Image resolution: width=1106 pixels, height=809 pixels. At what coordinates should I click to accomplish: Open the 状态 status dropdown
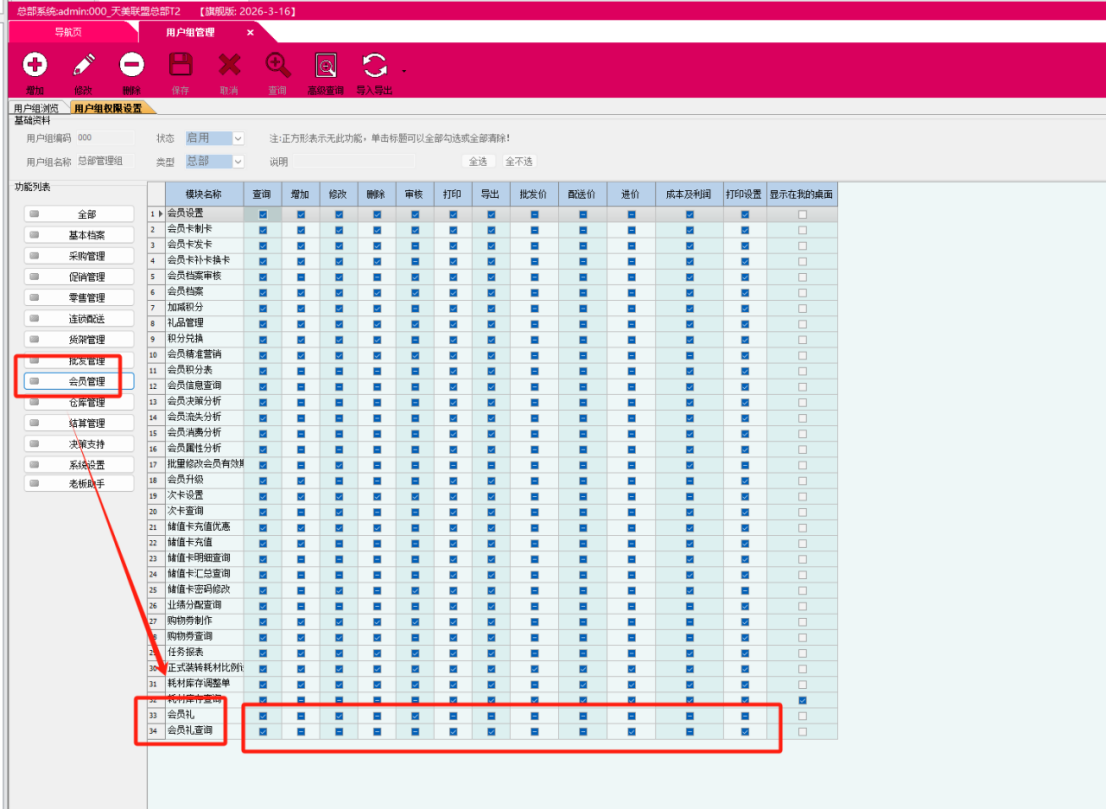[x=238, y=138]
